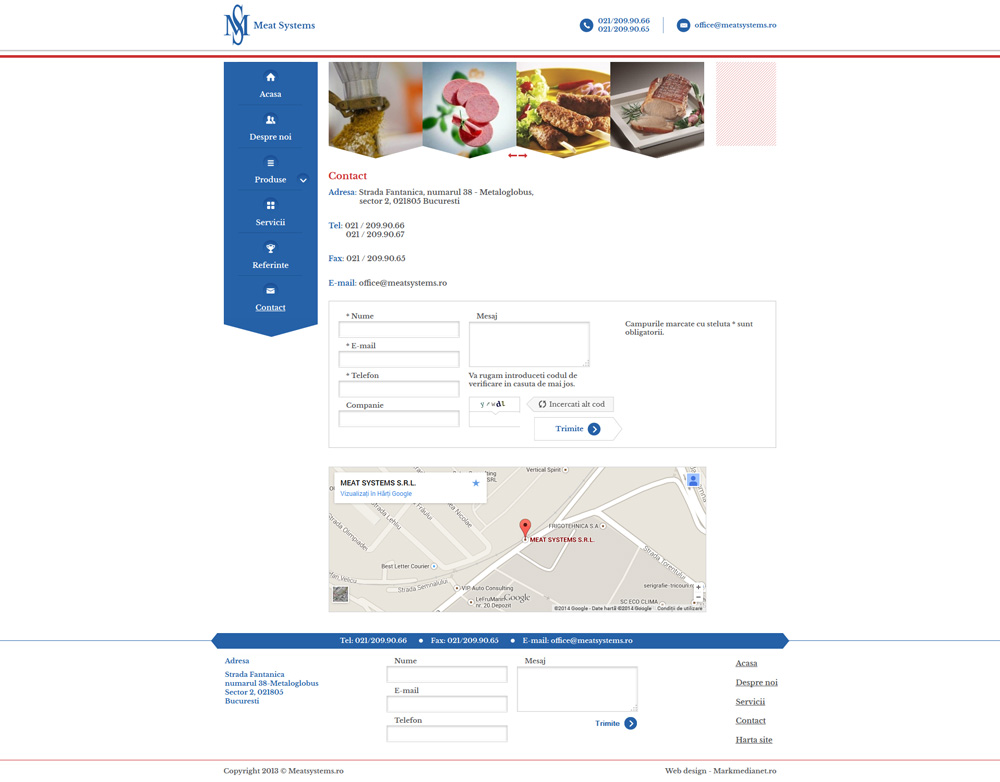Open the Produse menu item
This screenshot has width=1000, height=782.
tap(270, 179)
